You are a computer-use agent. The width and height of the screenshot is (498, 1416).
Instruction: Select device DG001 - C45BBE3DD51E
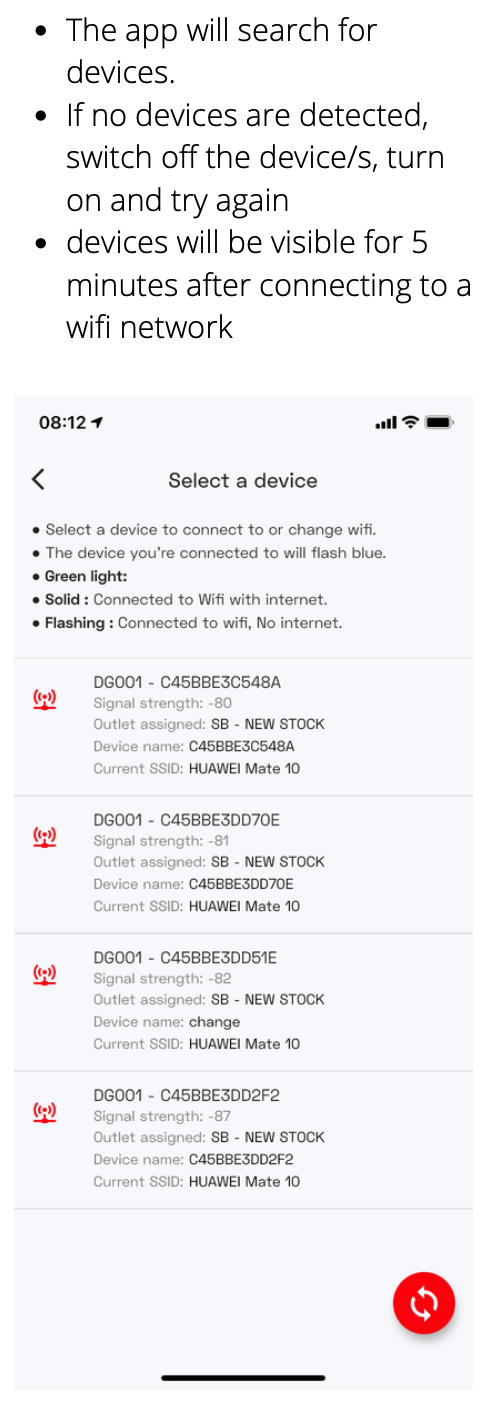[243, 1002]
